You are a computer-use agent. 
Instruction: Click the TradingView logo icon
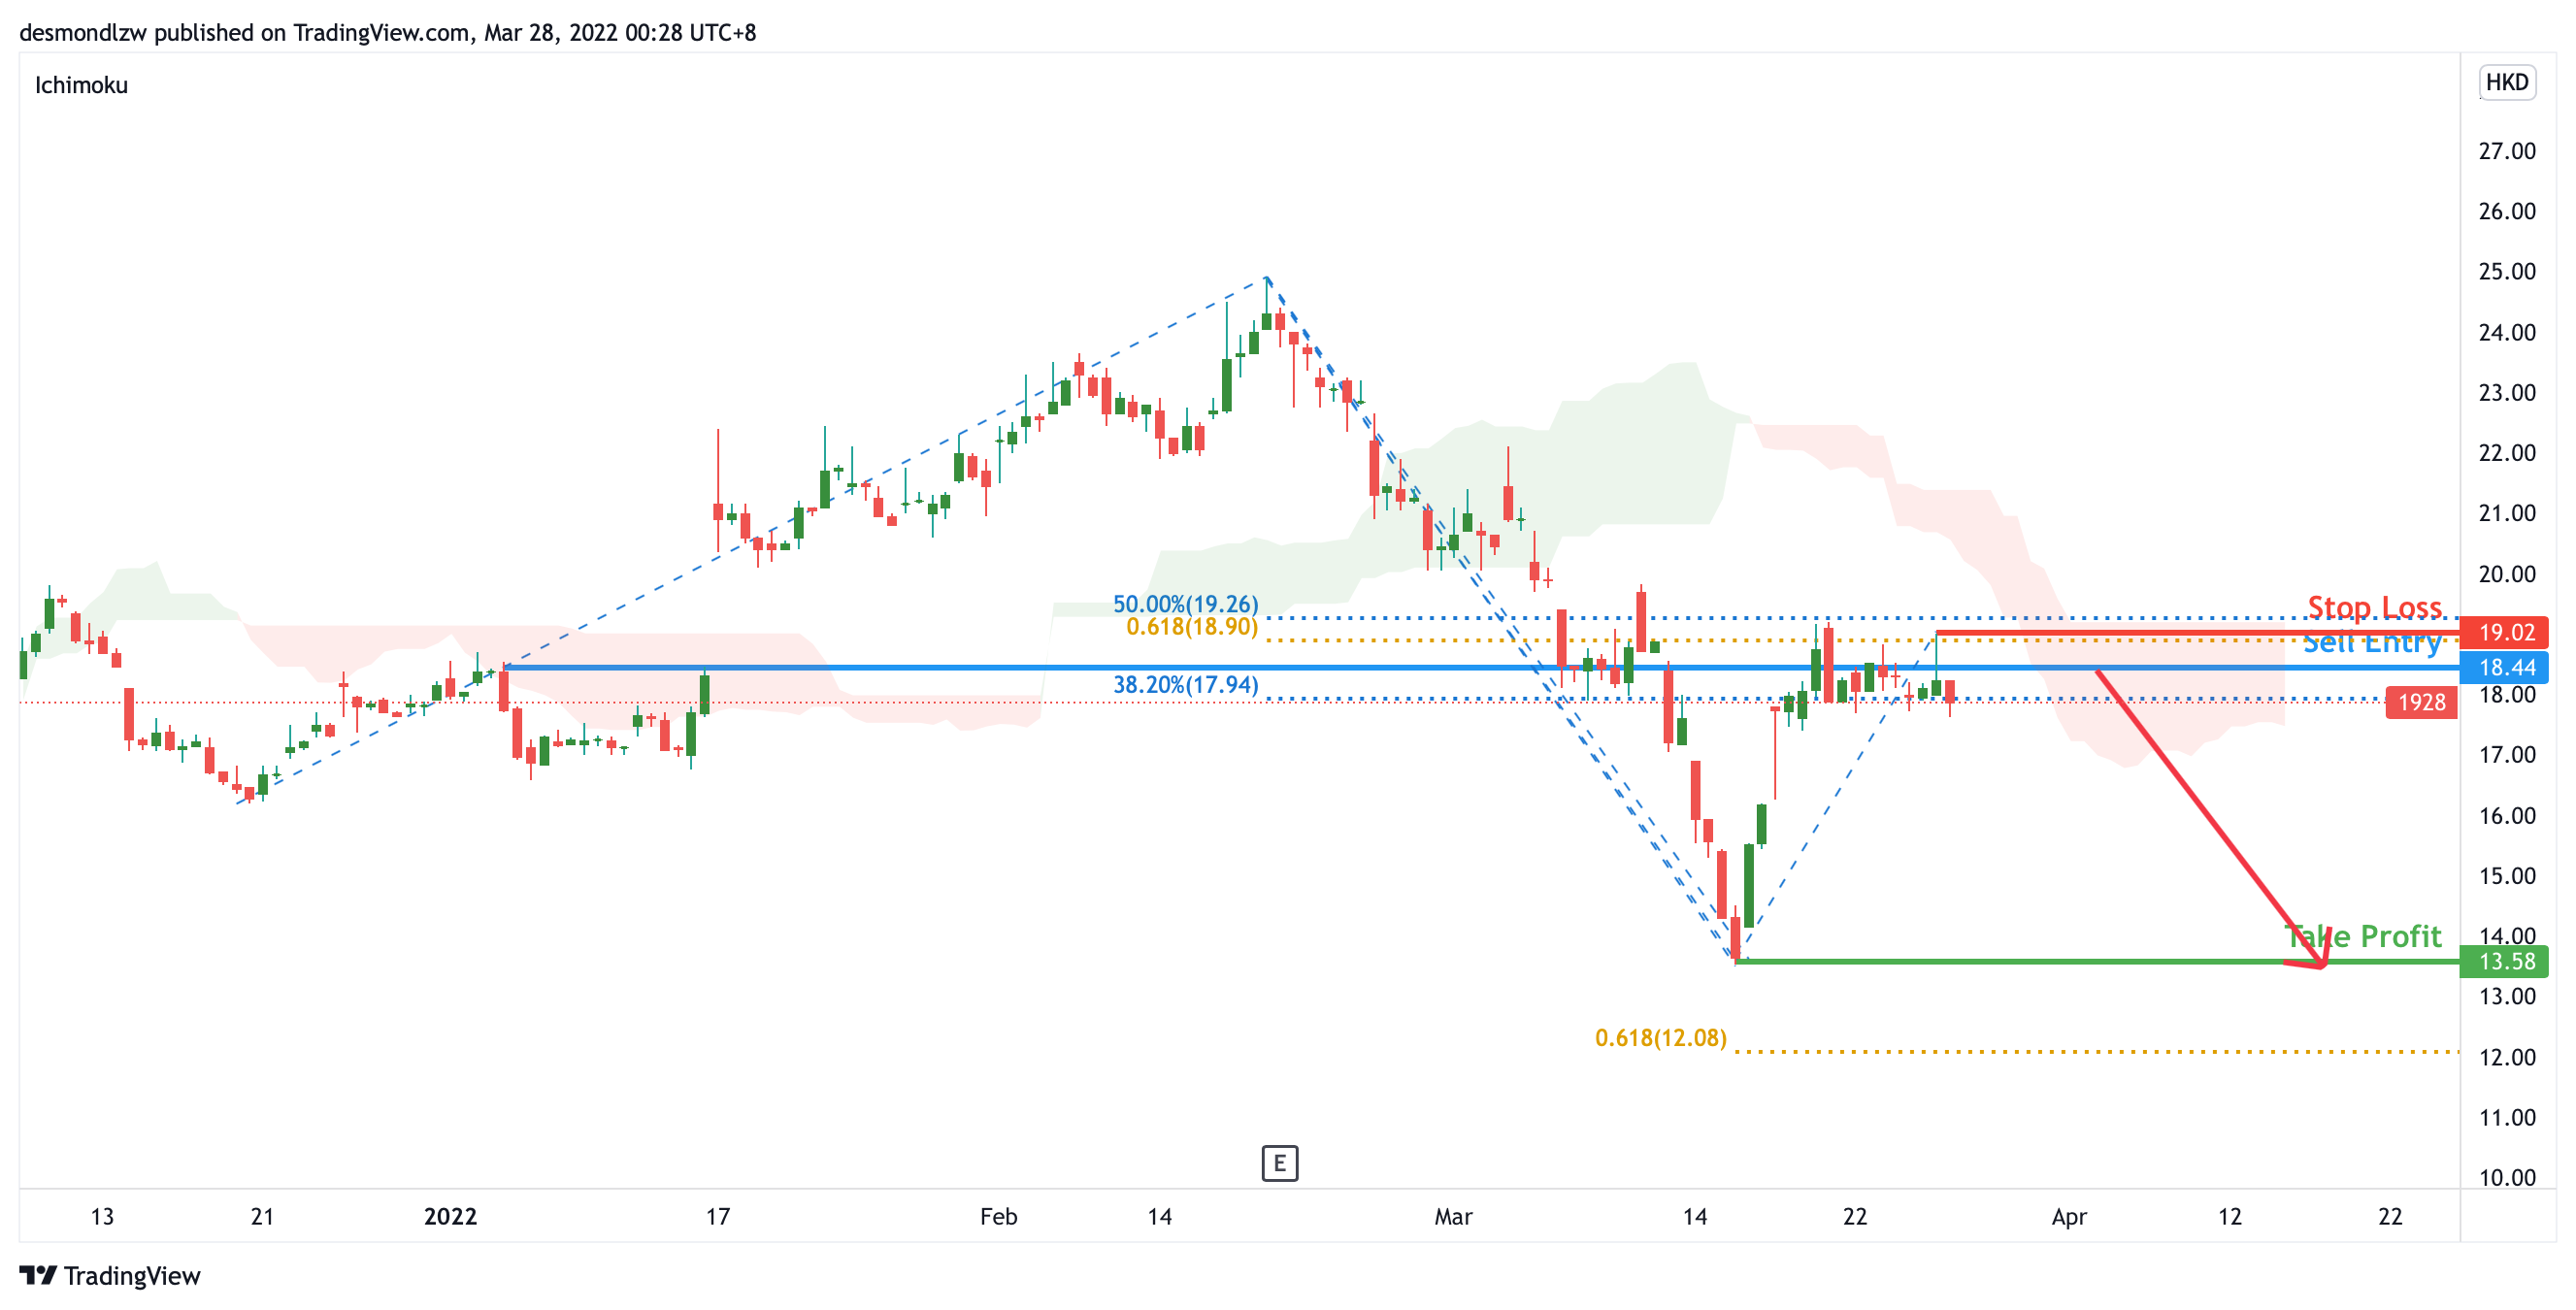38,1275
